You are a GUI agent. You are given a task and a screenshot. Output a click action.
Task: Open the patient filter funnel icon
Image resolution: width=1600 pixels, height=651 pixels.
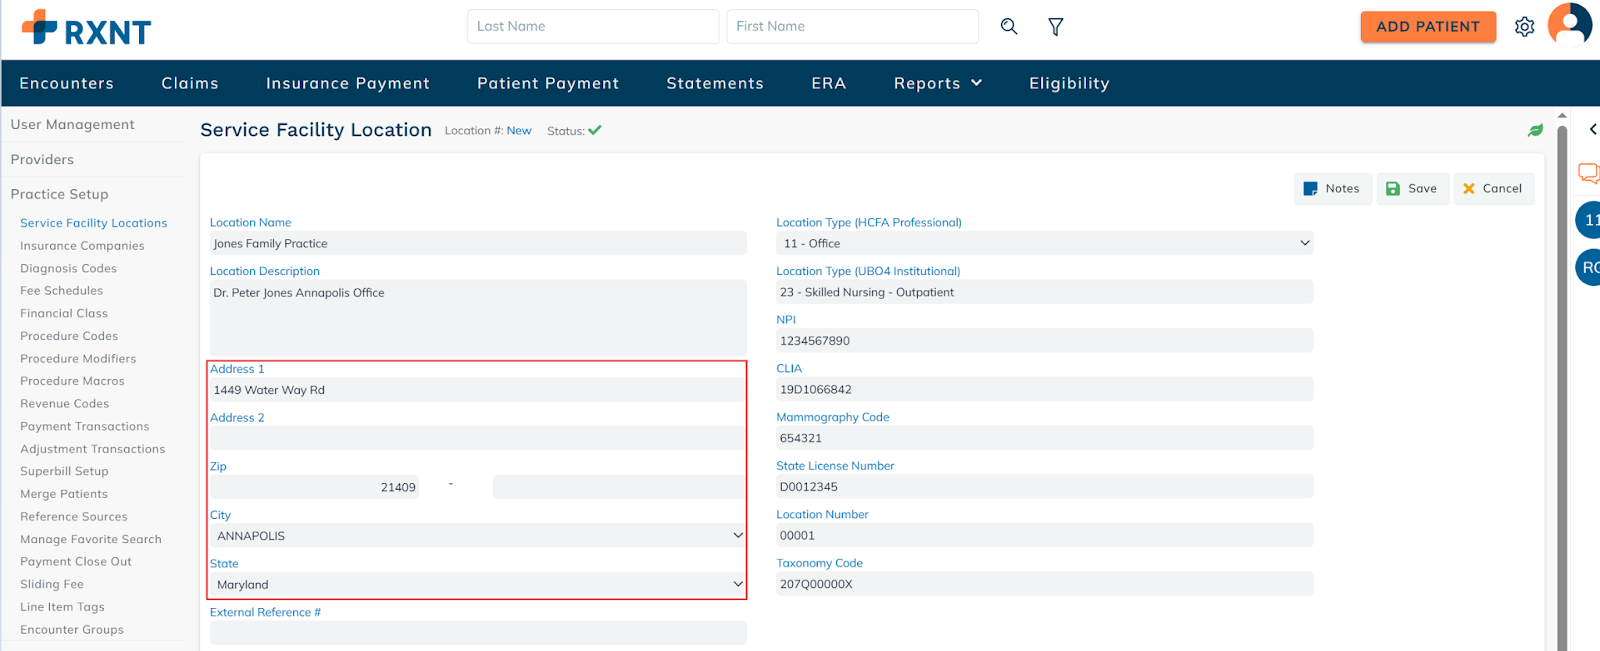(x=1055, y=27)
